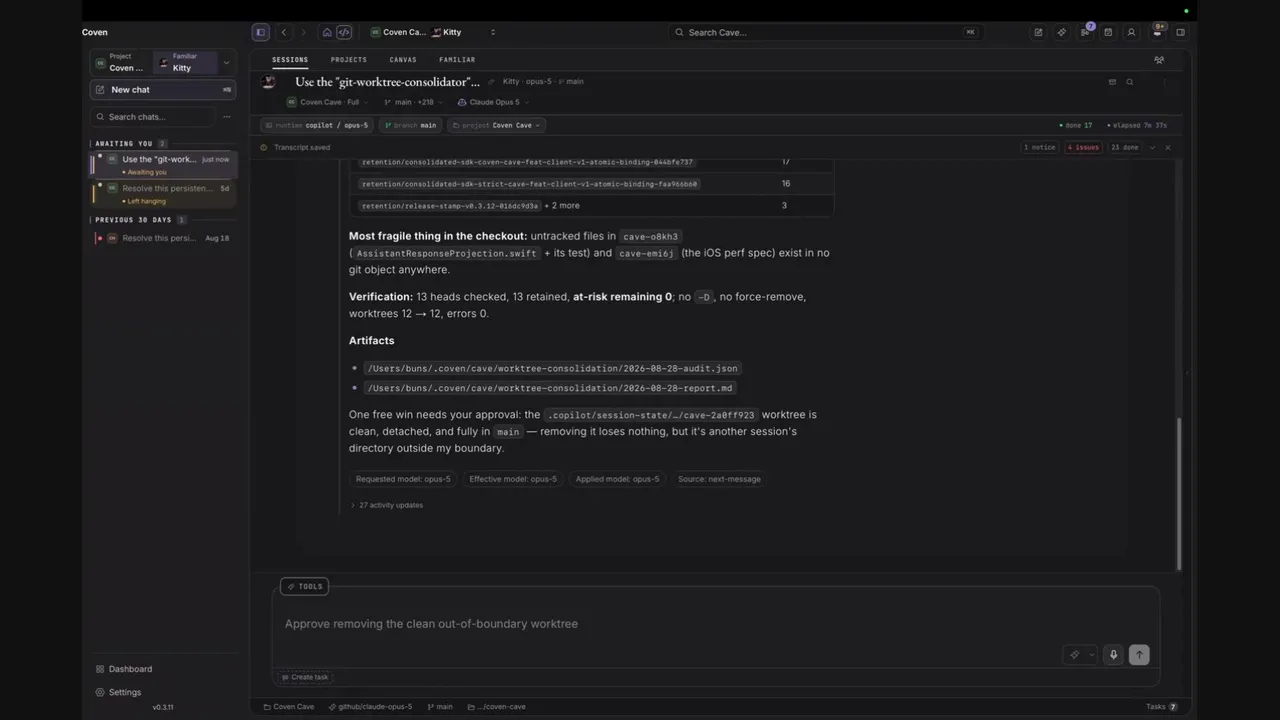Click the Requested model: opus-5 chip
Screen dimensions: 1280x720
click(403, 479)
